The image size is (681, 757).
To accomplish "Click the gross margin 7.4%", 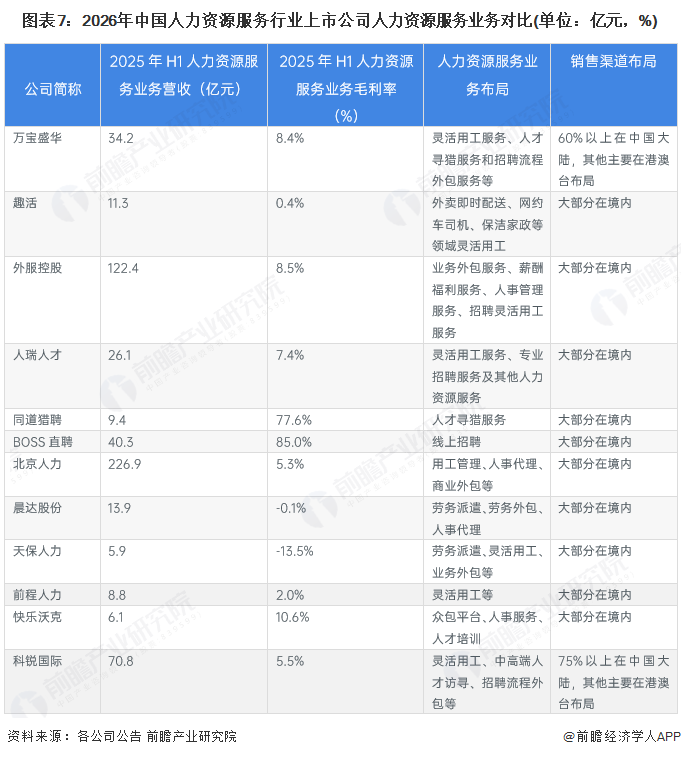I will point(290,355).
